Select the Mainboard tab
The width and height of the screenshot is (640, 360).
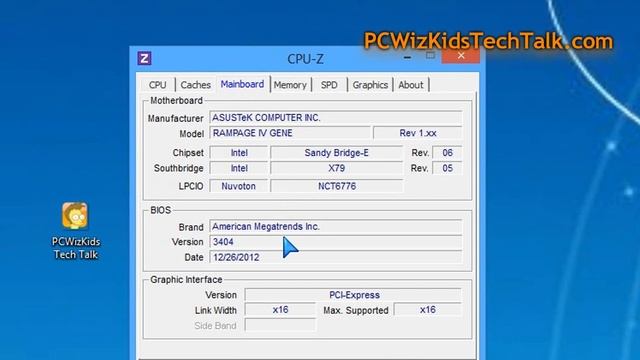pos(242,84)
